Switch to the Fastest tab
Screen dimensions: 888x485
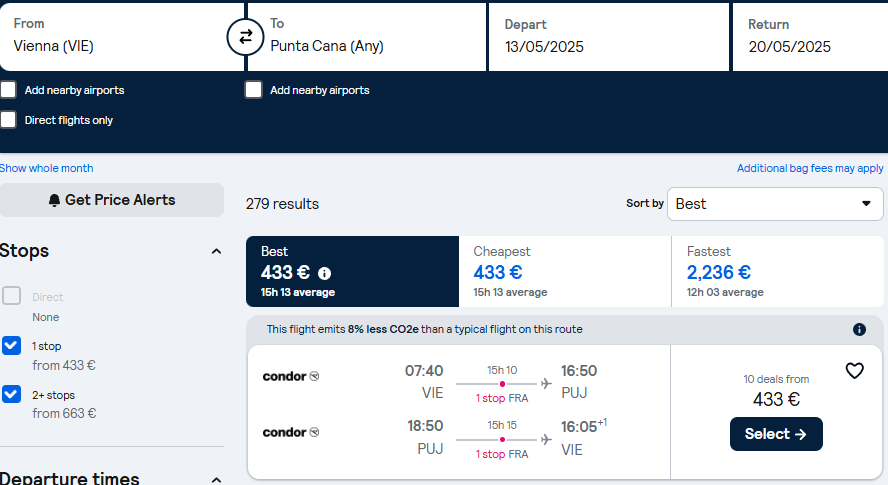(x=778, y=271)
